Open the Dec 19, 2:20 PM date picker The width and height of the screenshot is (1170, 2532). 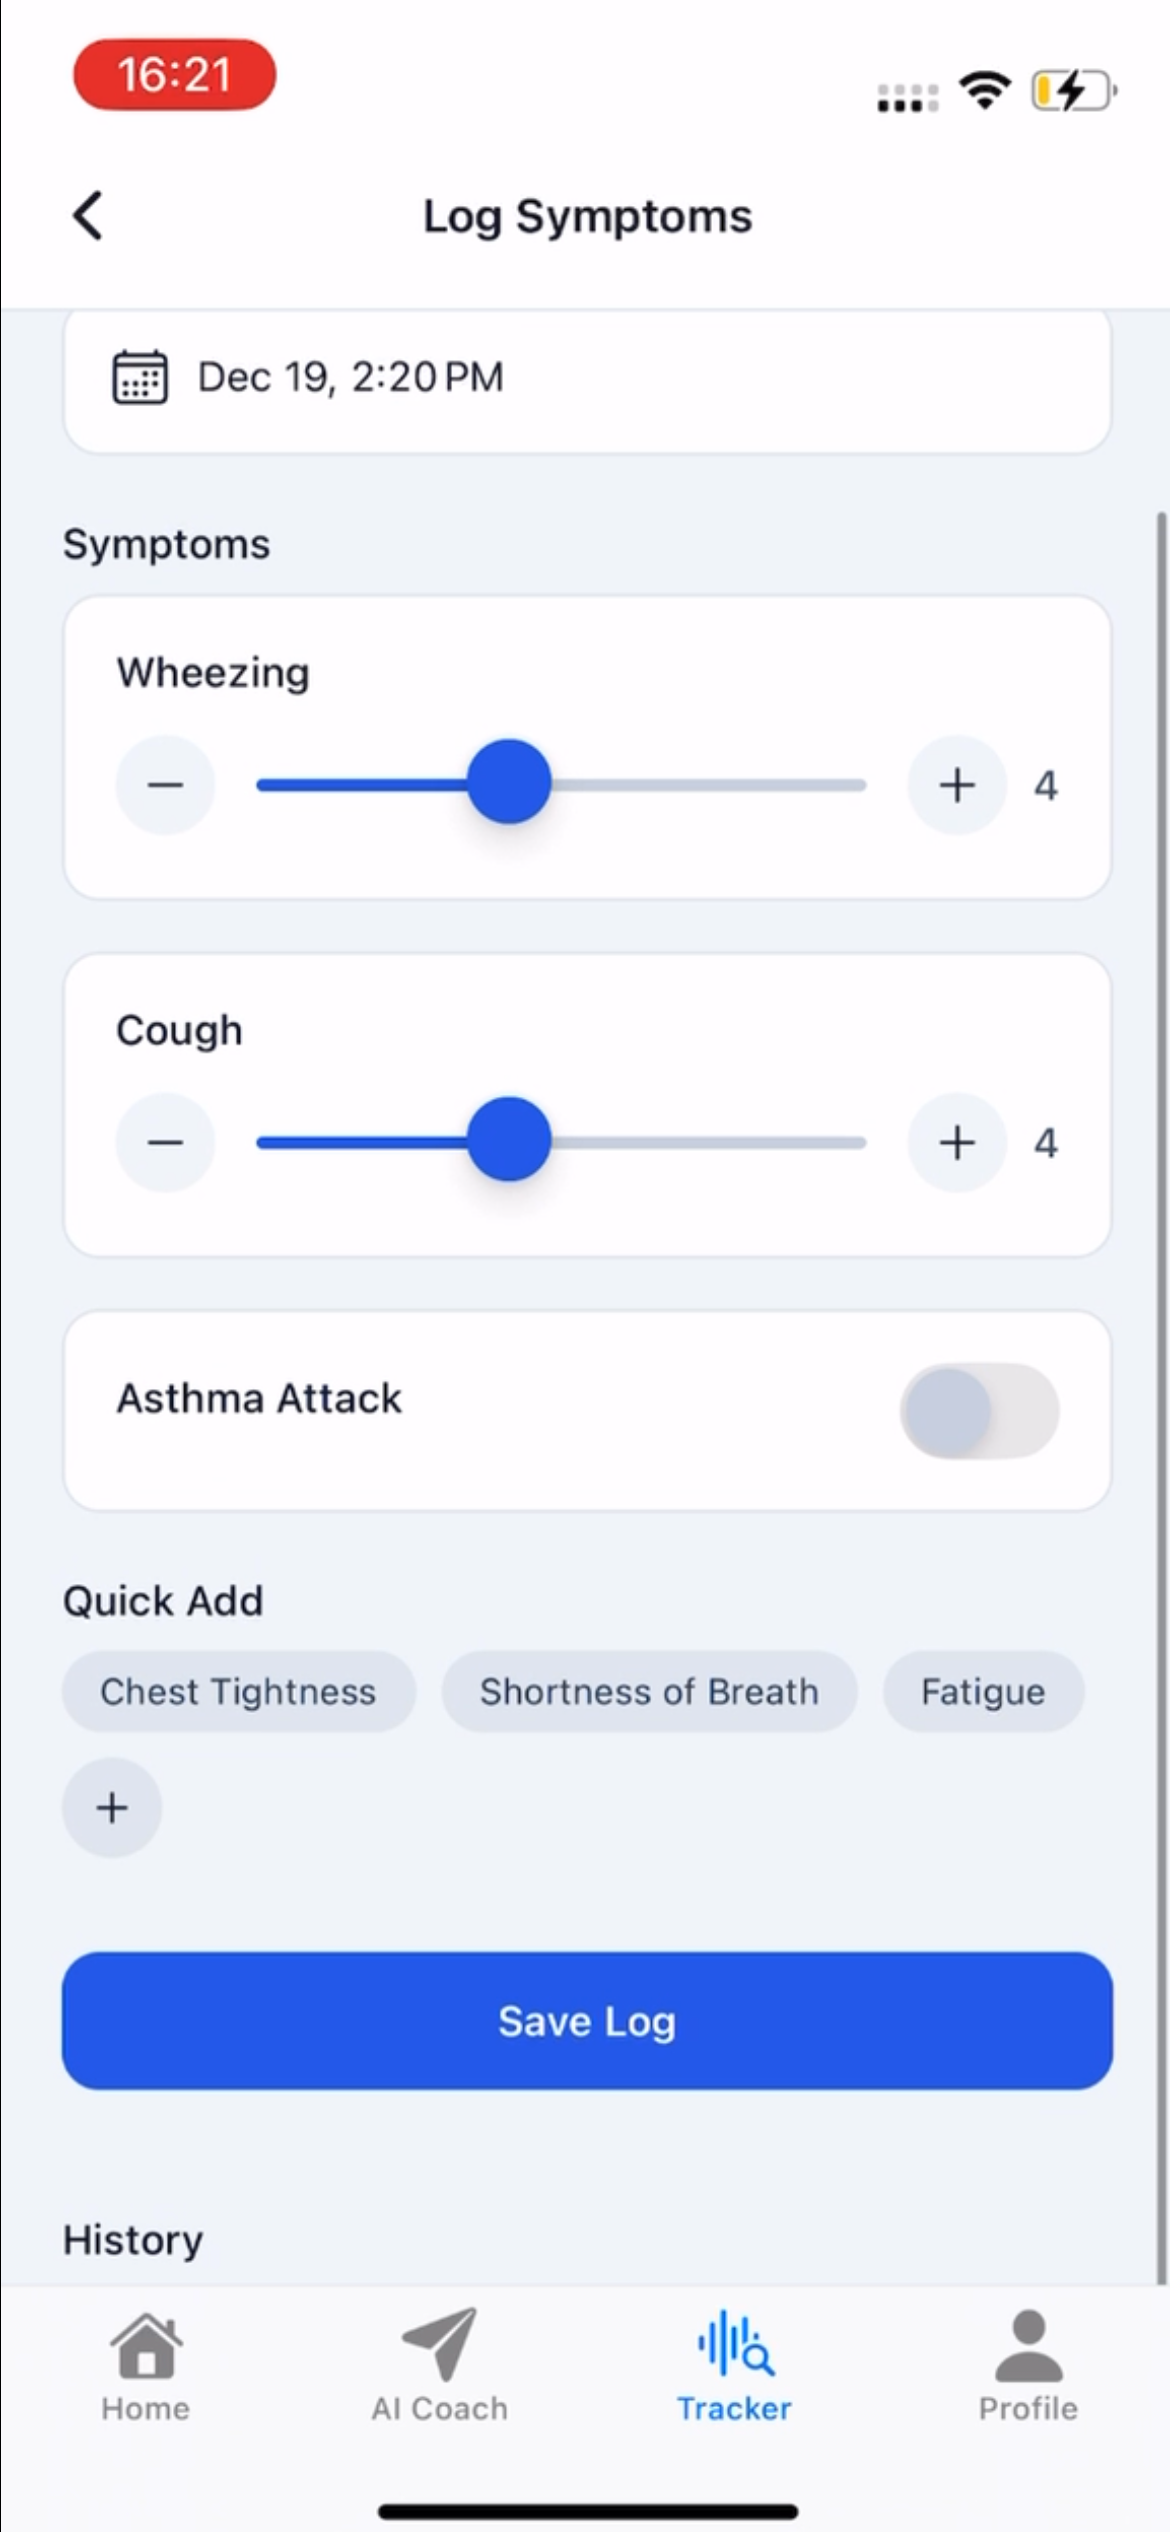[351, 377]
